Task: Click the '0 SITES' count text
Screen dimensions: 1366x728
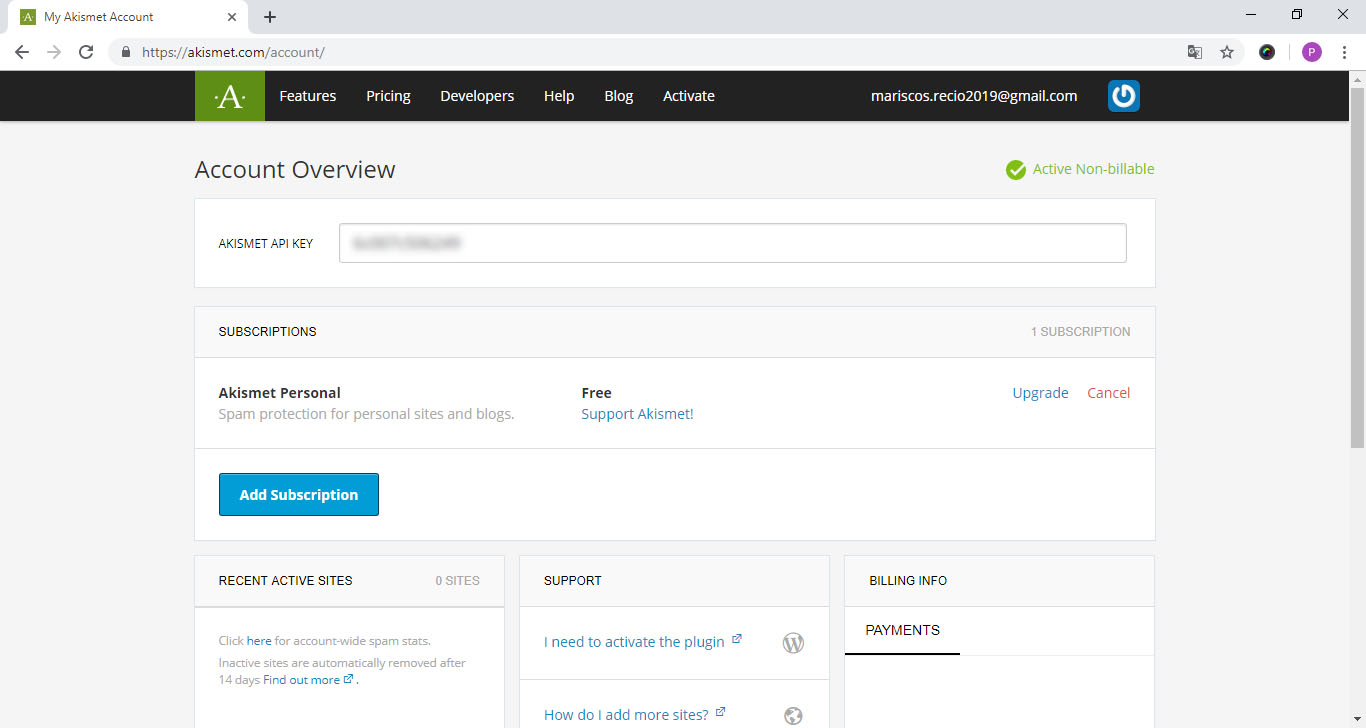Action: click(457, 581)
